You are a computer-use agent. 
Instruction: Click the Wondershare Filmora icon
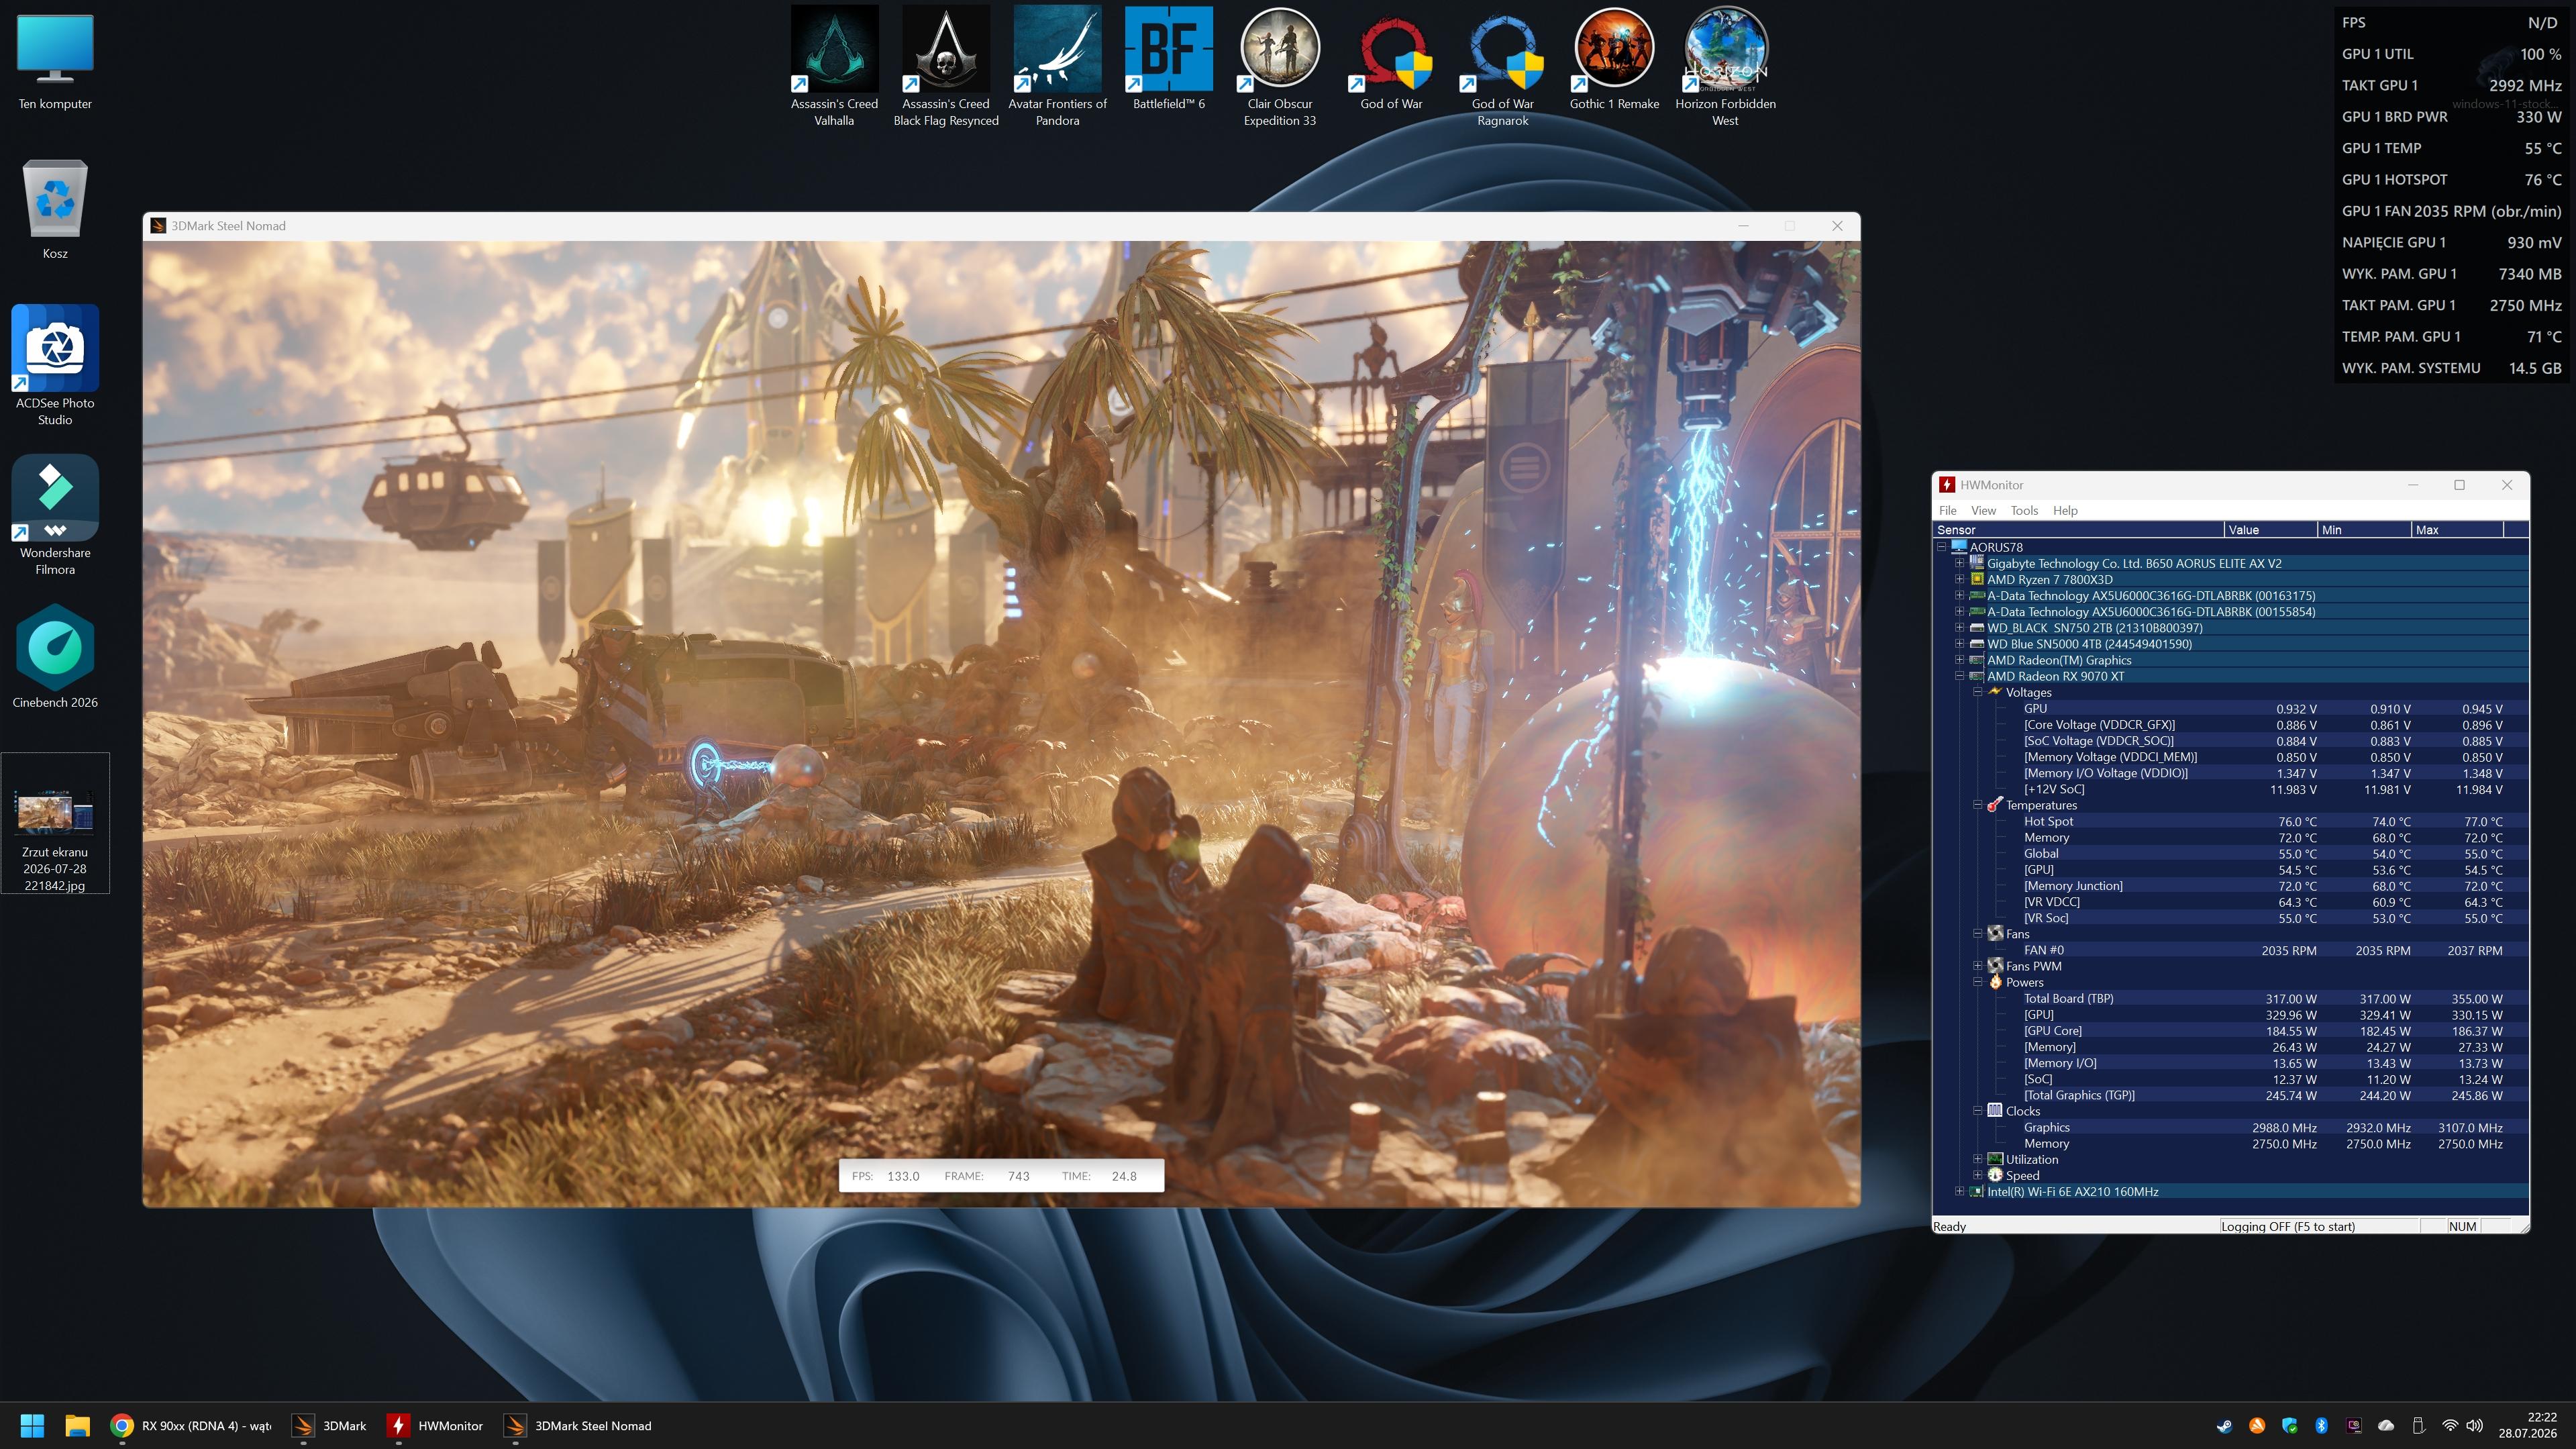tap(55, 515)
